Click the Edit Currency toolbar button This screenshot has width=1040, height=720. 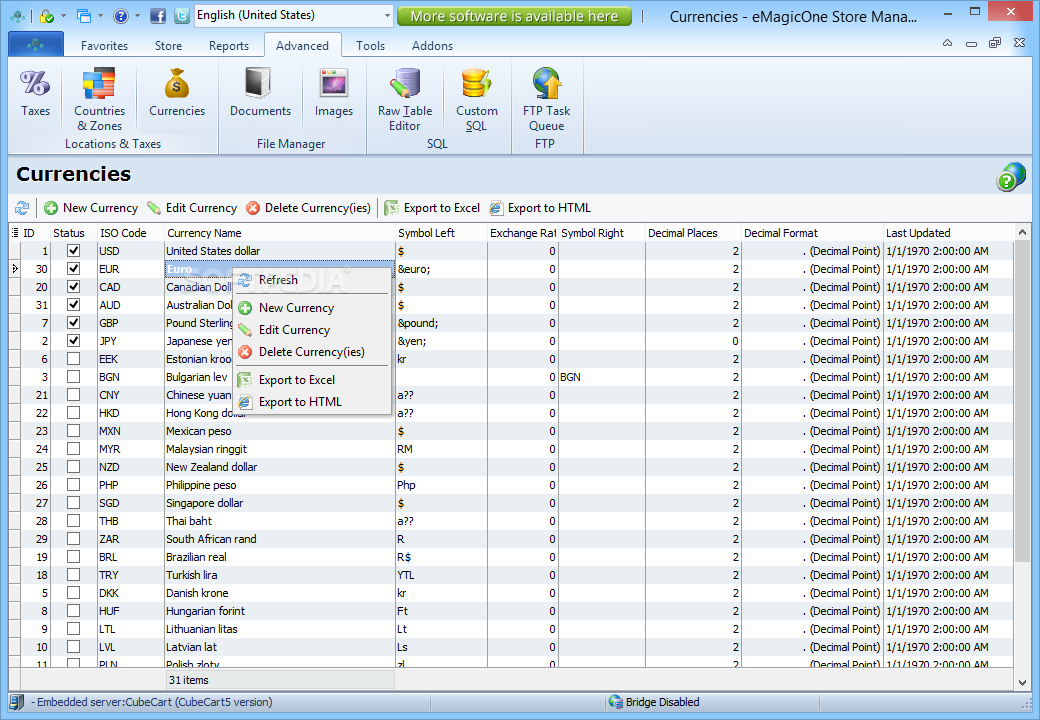pos(192,208)
